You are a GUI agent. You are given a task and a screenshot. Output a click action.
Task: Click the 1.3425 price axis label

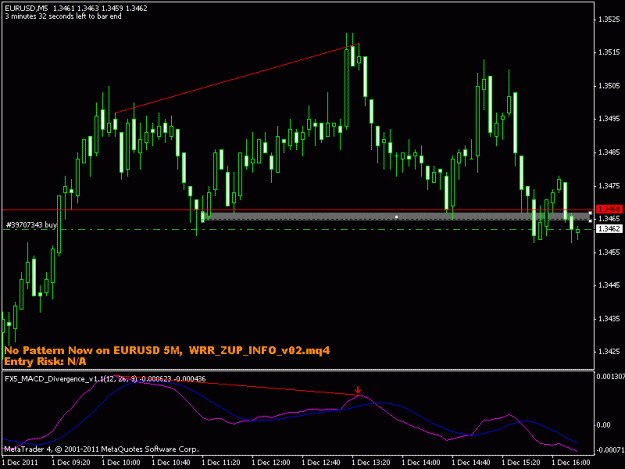(x=609, y=351)
